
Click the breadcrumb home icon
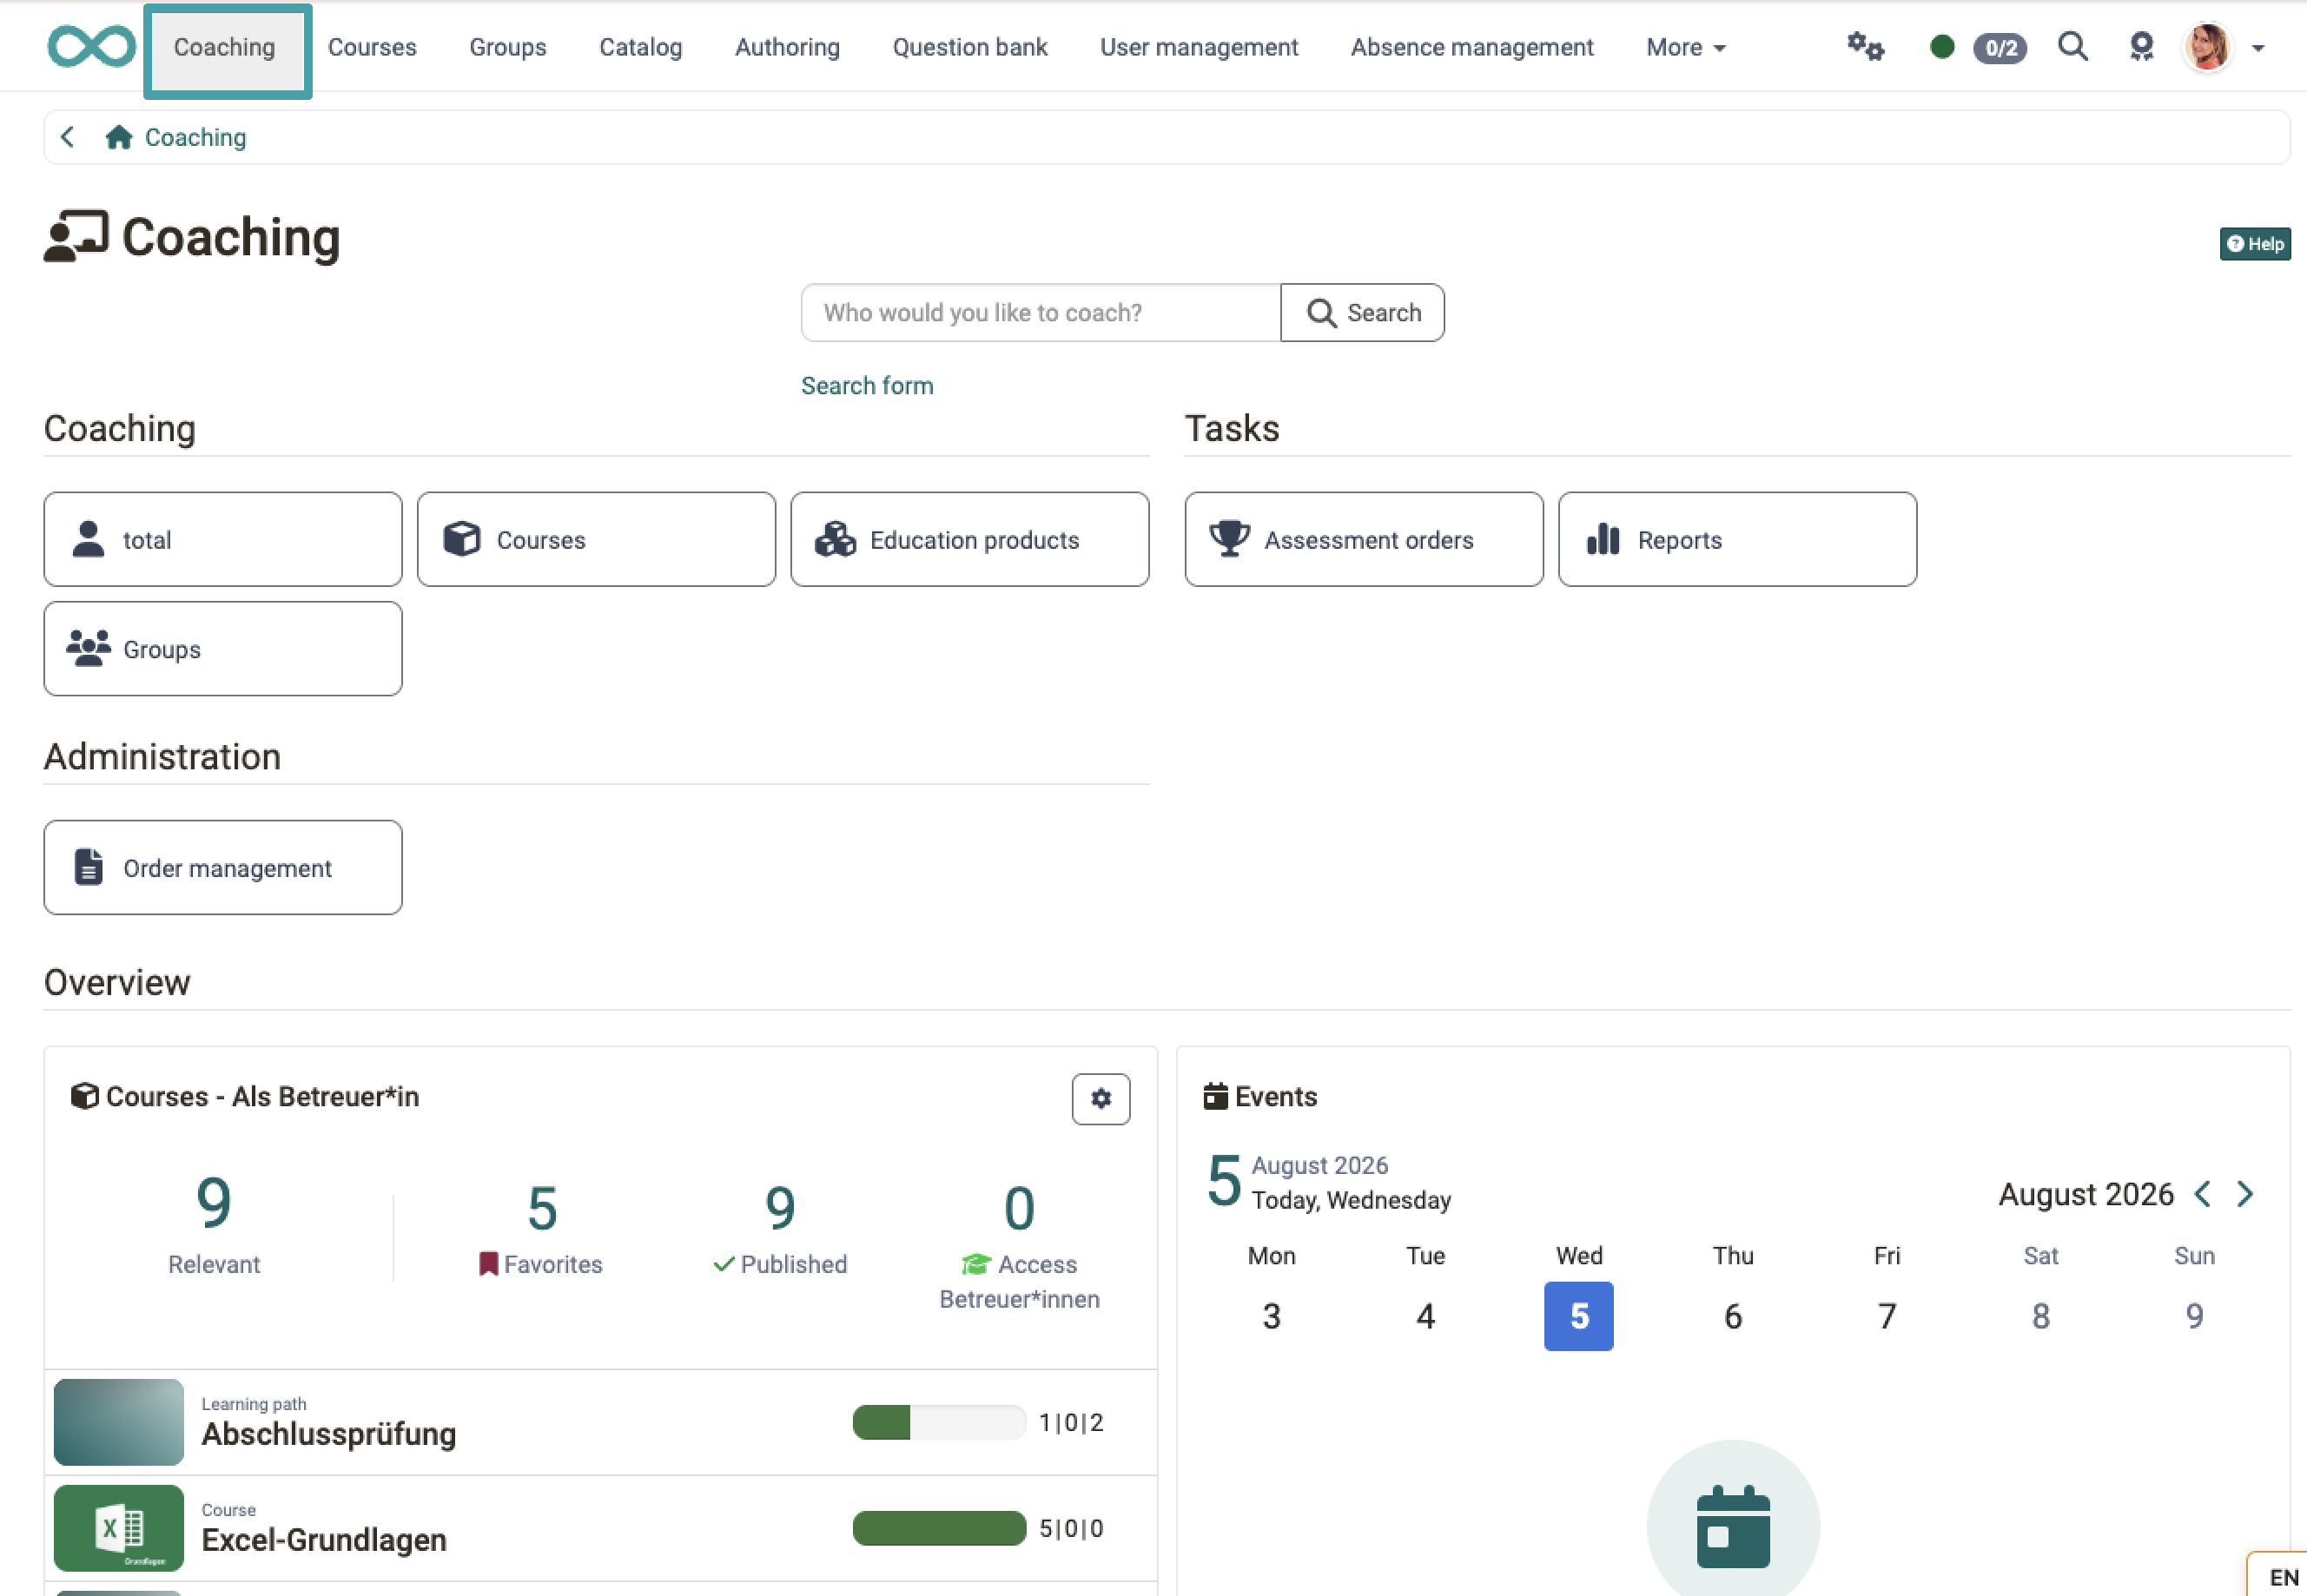click(119, 137)
